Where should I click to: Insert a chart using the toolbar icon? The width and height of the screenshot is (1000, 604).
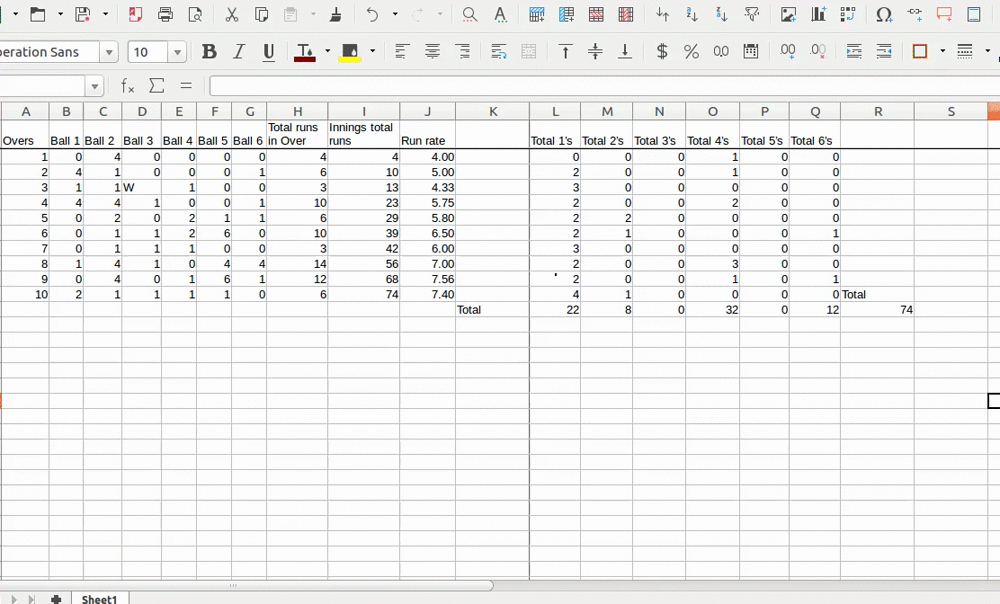click(x=819, y=15)
